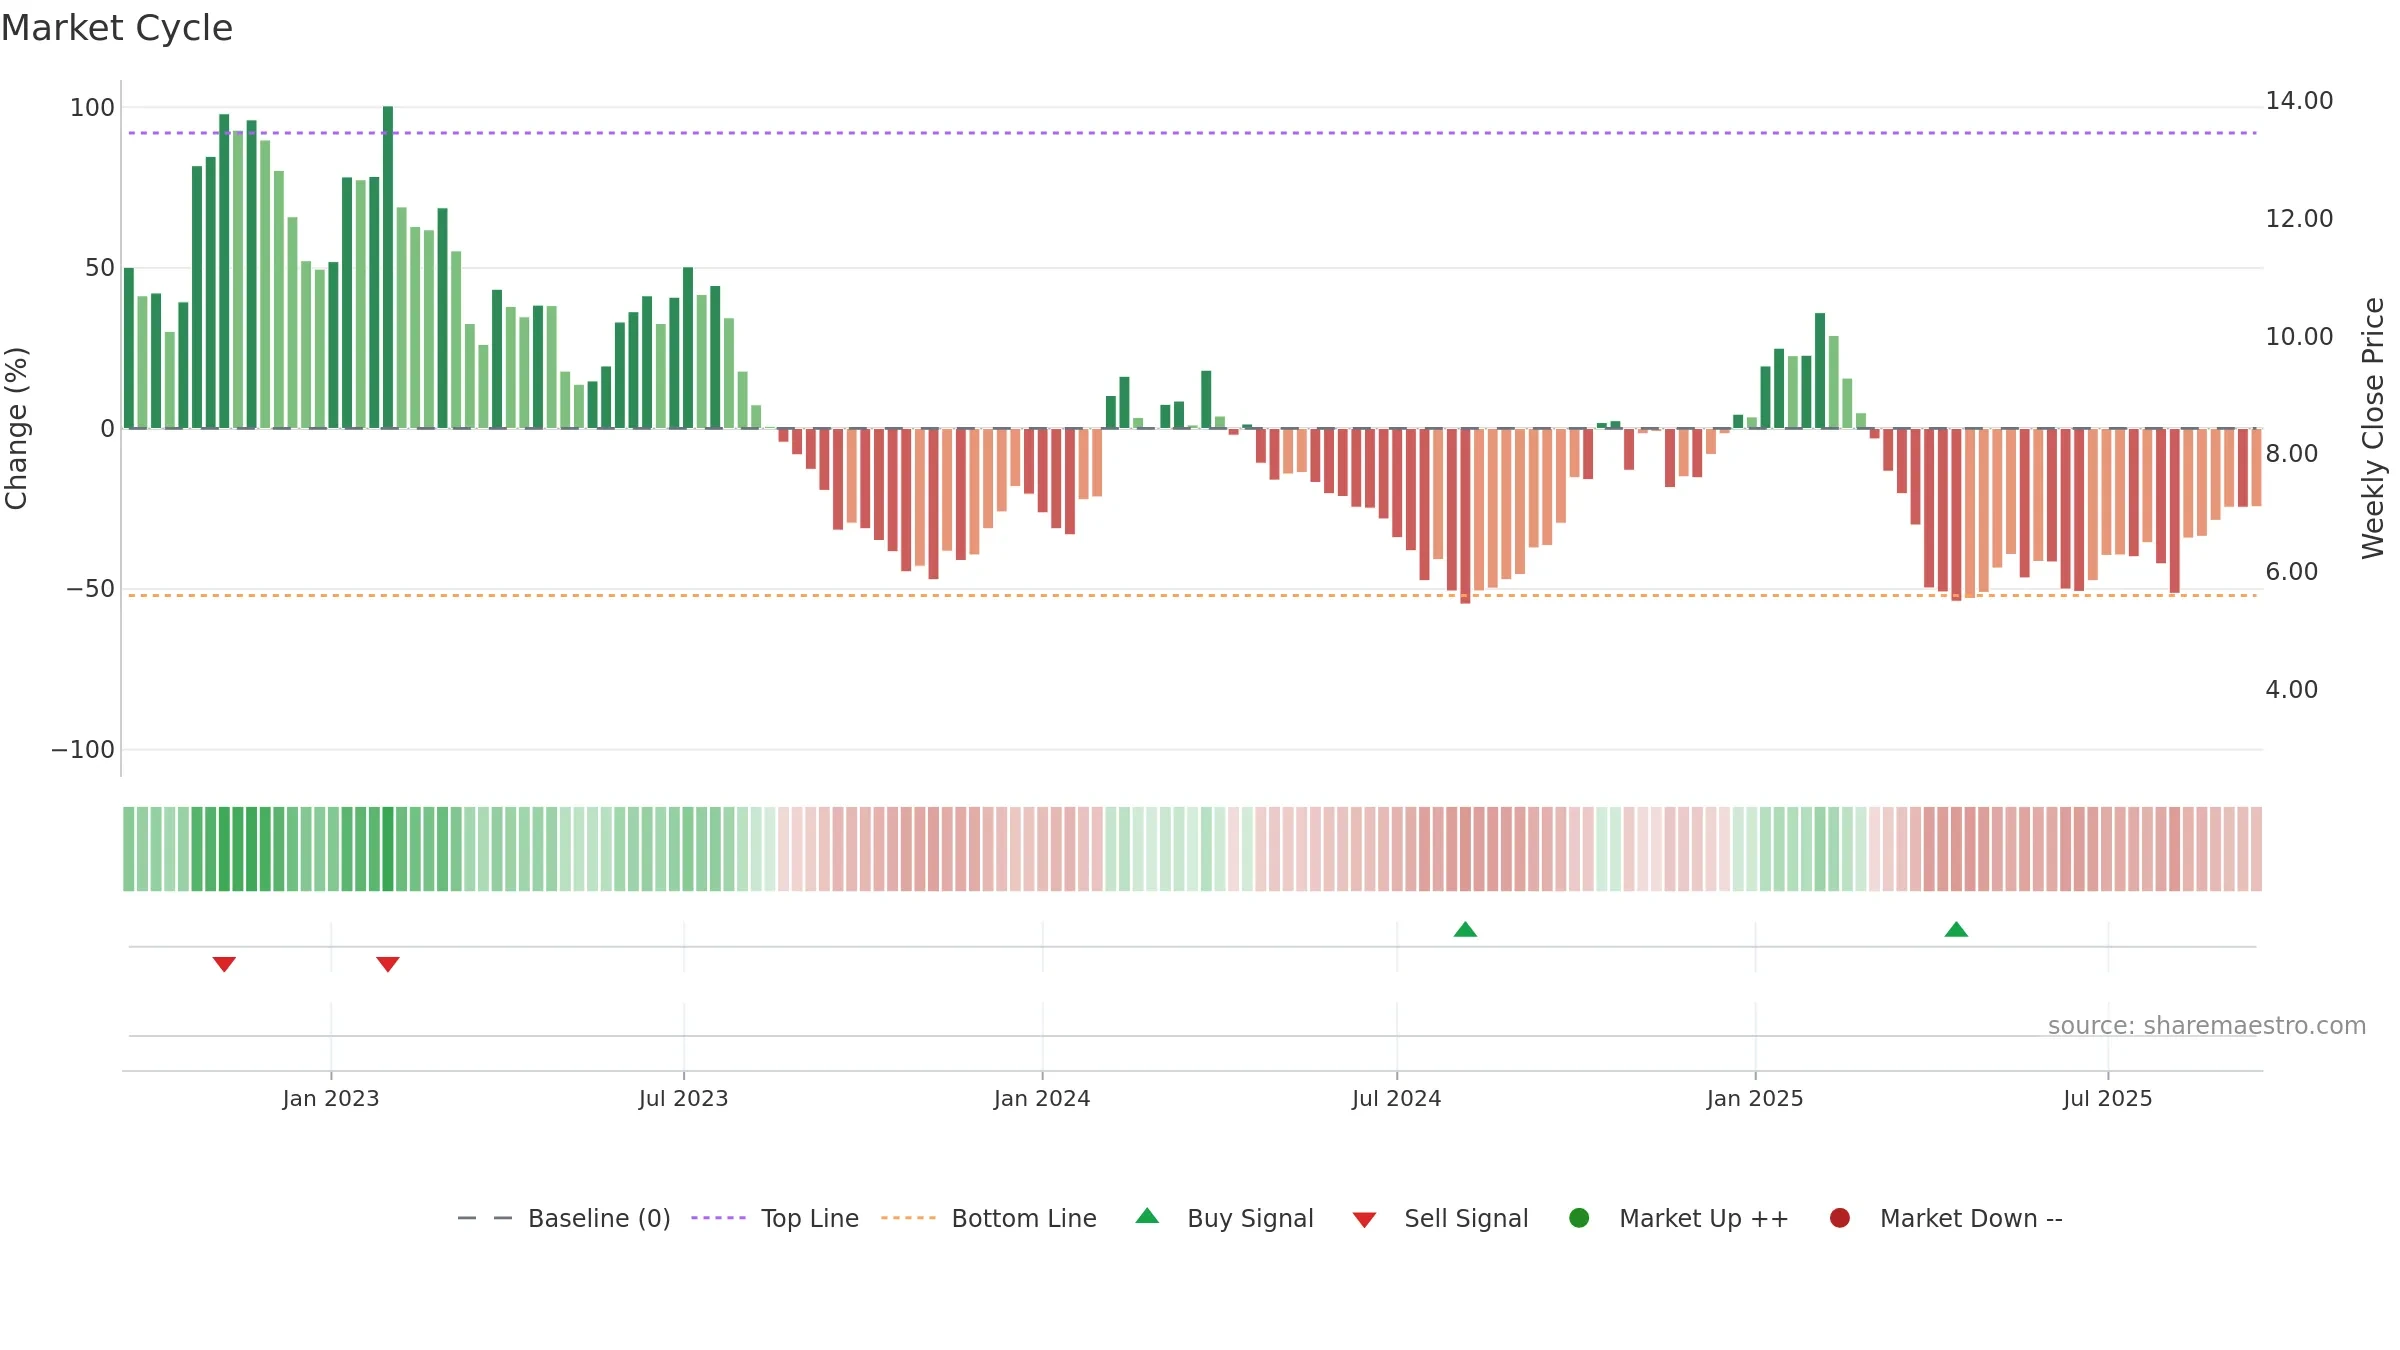This screenshot has height=1350, width=2400.
Task: Click the Weekly Close Price axis title
Action: (x=2373, y=428)
